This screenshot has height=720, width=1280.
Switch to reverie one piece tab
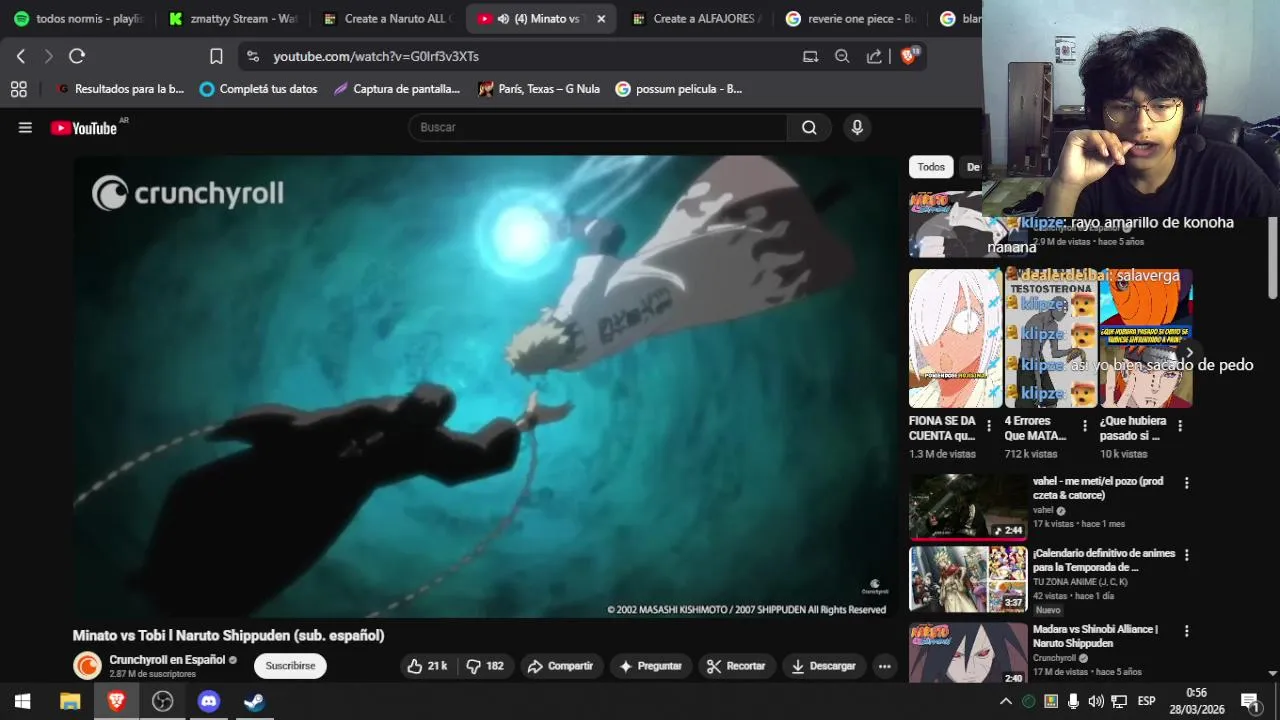(x=851, y=19)
